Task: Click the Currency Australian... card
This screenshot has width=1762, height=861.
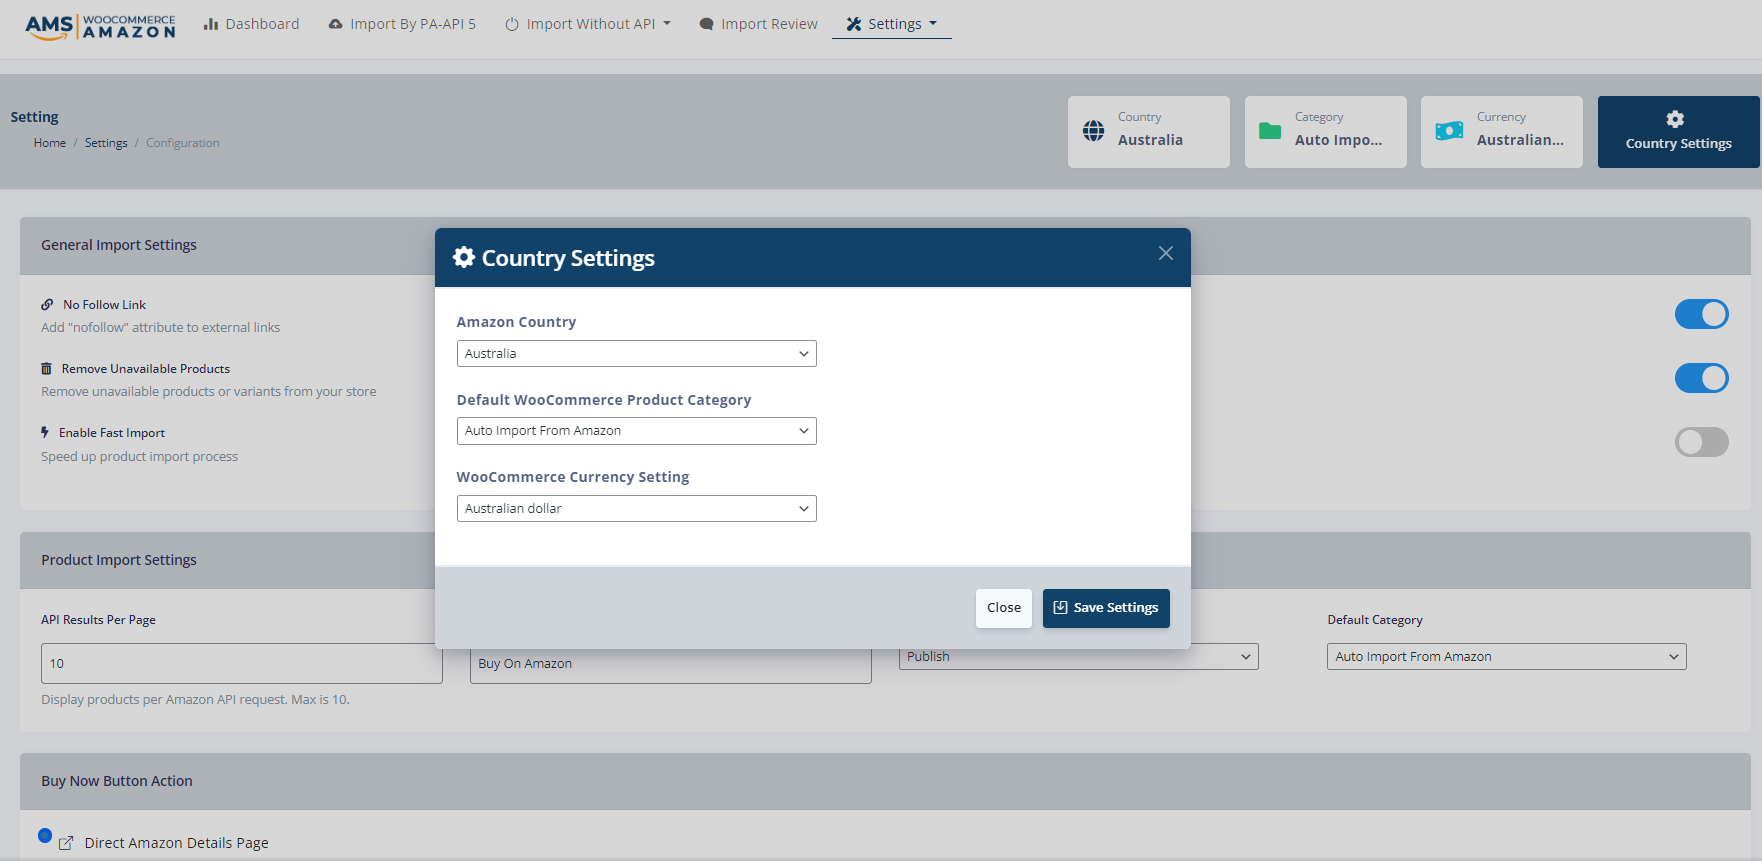Action: [x=1502, y=132]
